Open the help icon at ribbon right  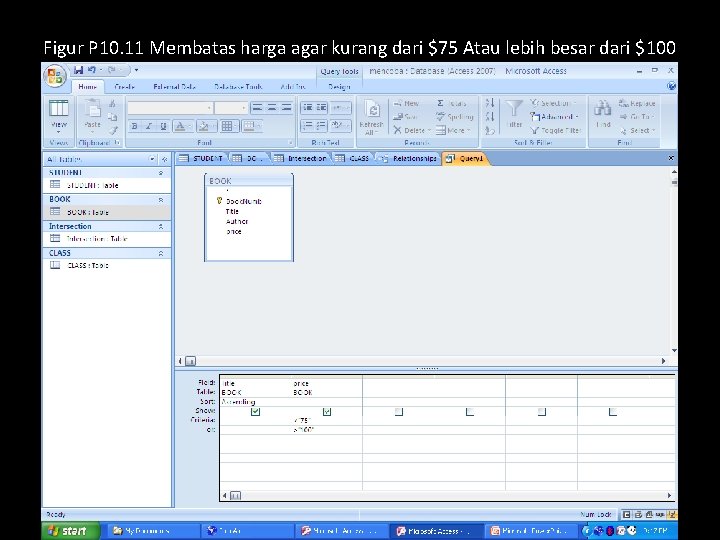[671, 86]
